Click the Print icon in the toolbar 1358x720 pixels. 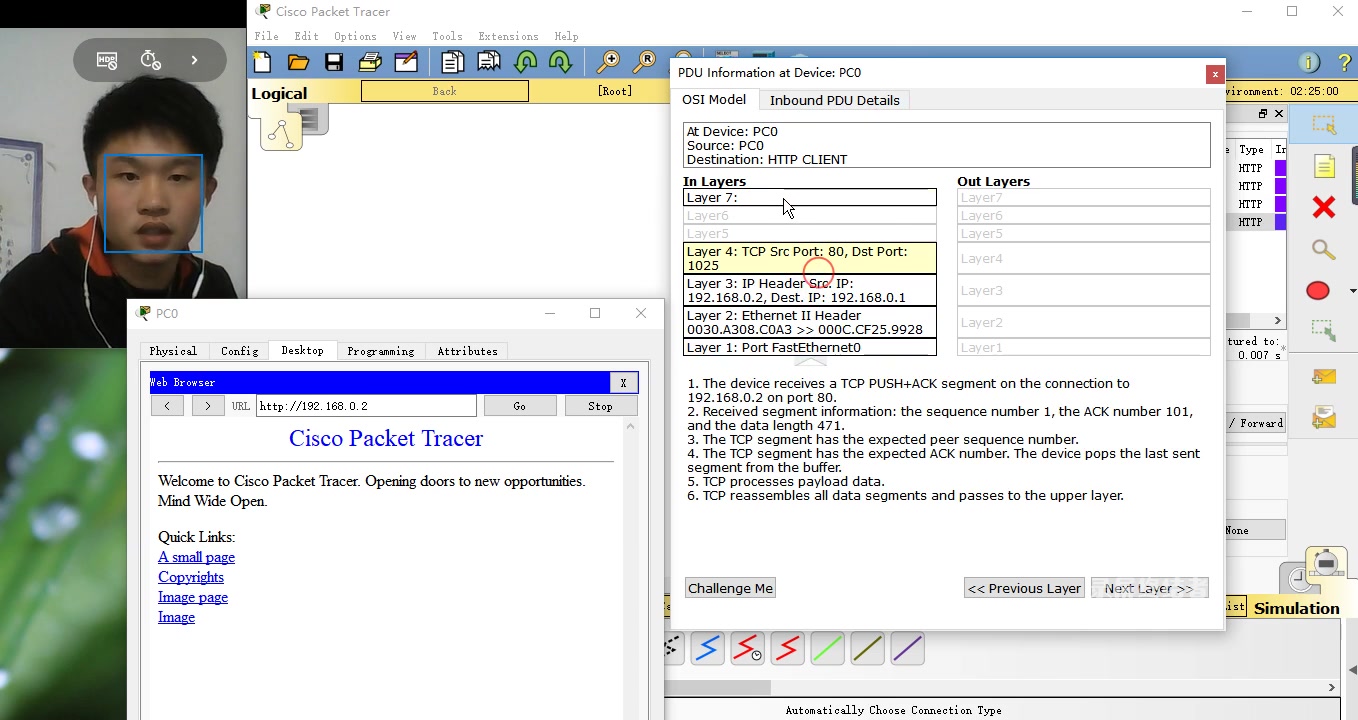pyautogui.click(x=370, y=62)
